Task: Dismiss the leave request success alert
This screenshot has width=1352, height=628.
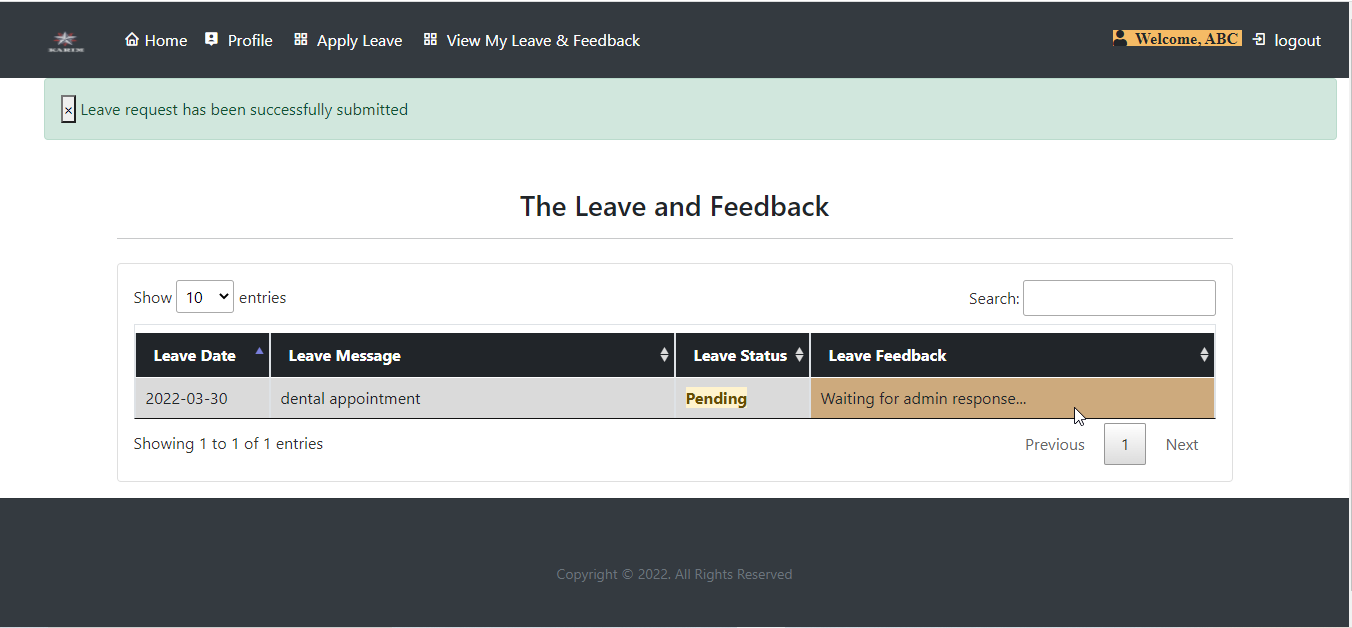Action: 67,109
